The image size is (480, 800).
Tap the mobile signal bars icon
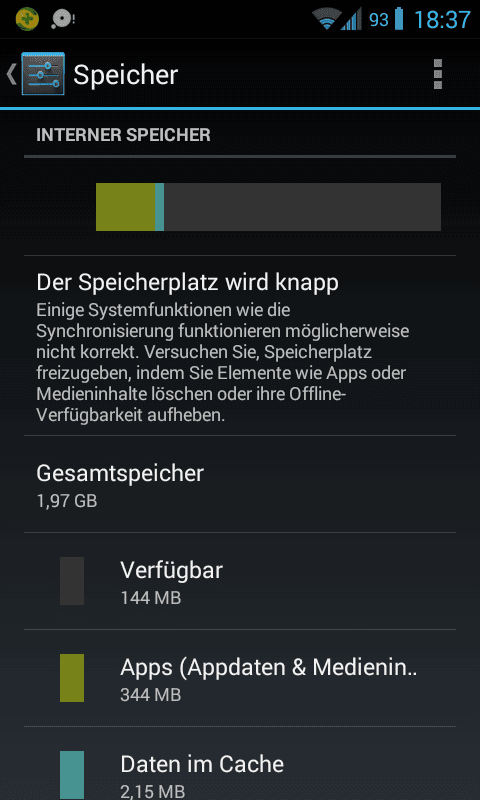[x=352, y=19]
